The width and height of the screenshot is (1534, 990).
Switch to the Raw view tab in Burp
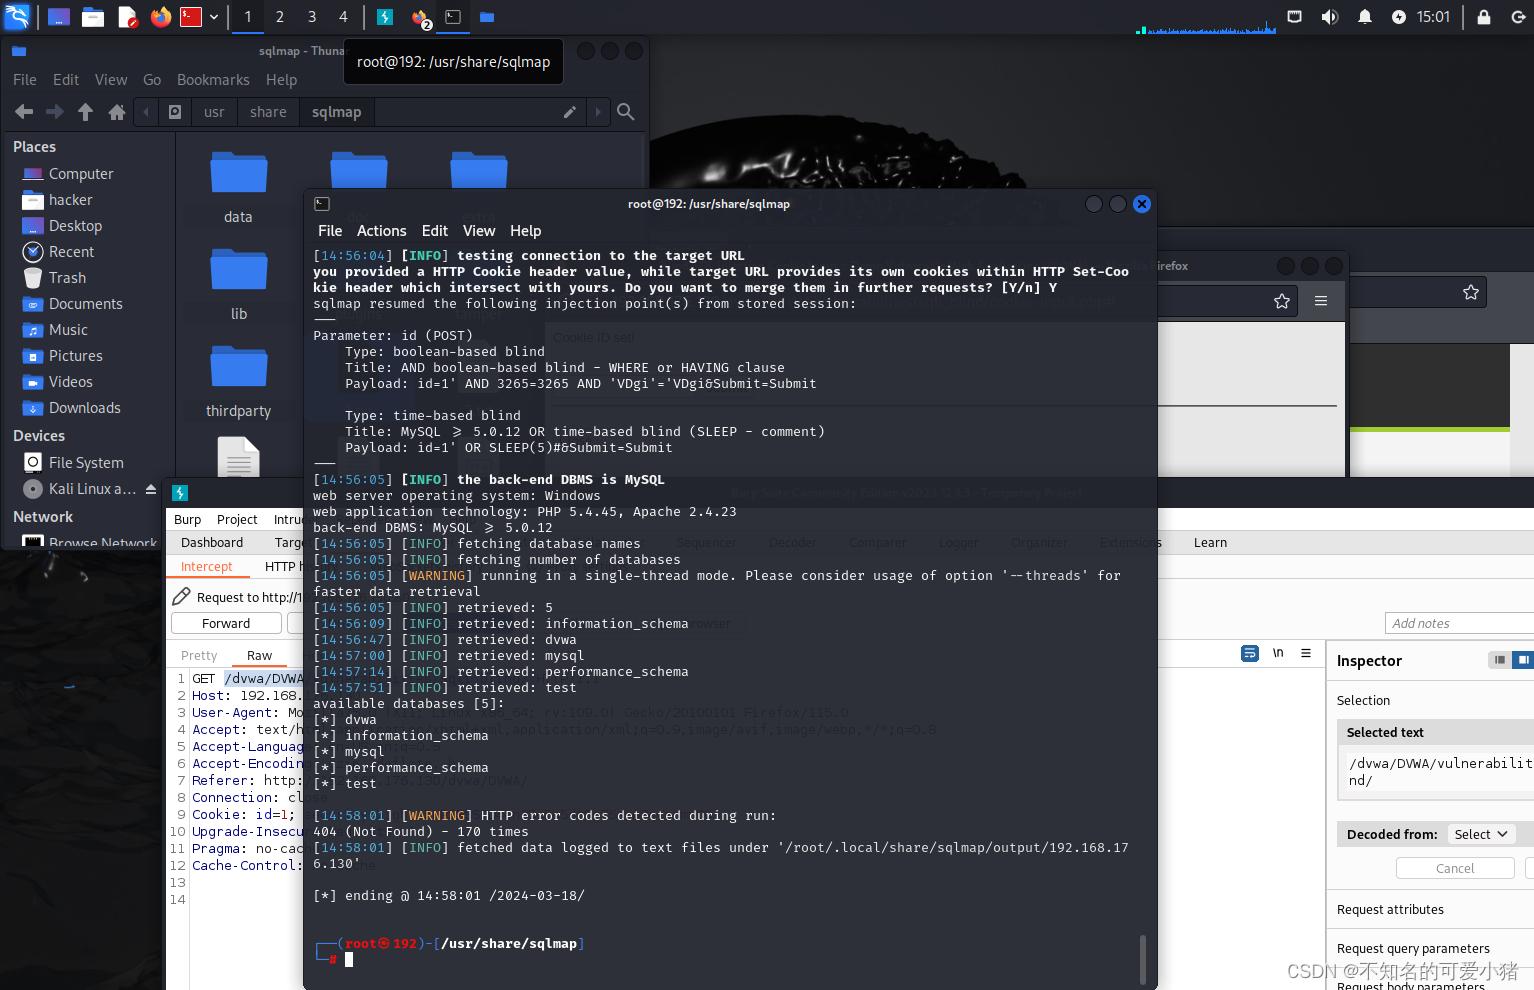pyautogui.click(x=259, y=656)
